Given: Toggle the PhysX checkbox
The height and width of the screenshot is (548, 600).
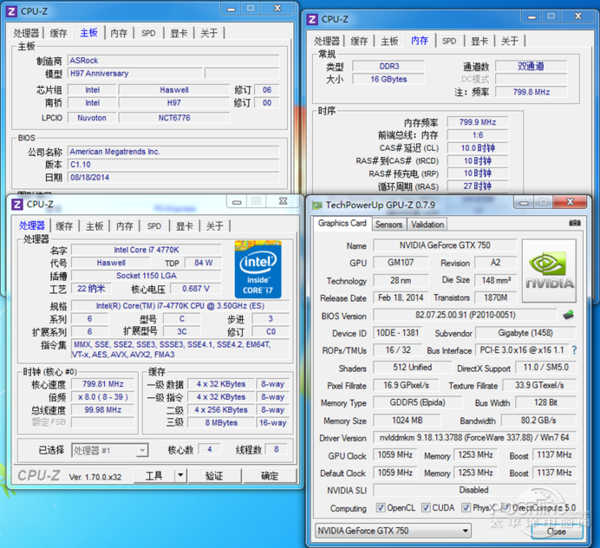Looking at the screenshot, I should [x=468, y=508].
